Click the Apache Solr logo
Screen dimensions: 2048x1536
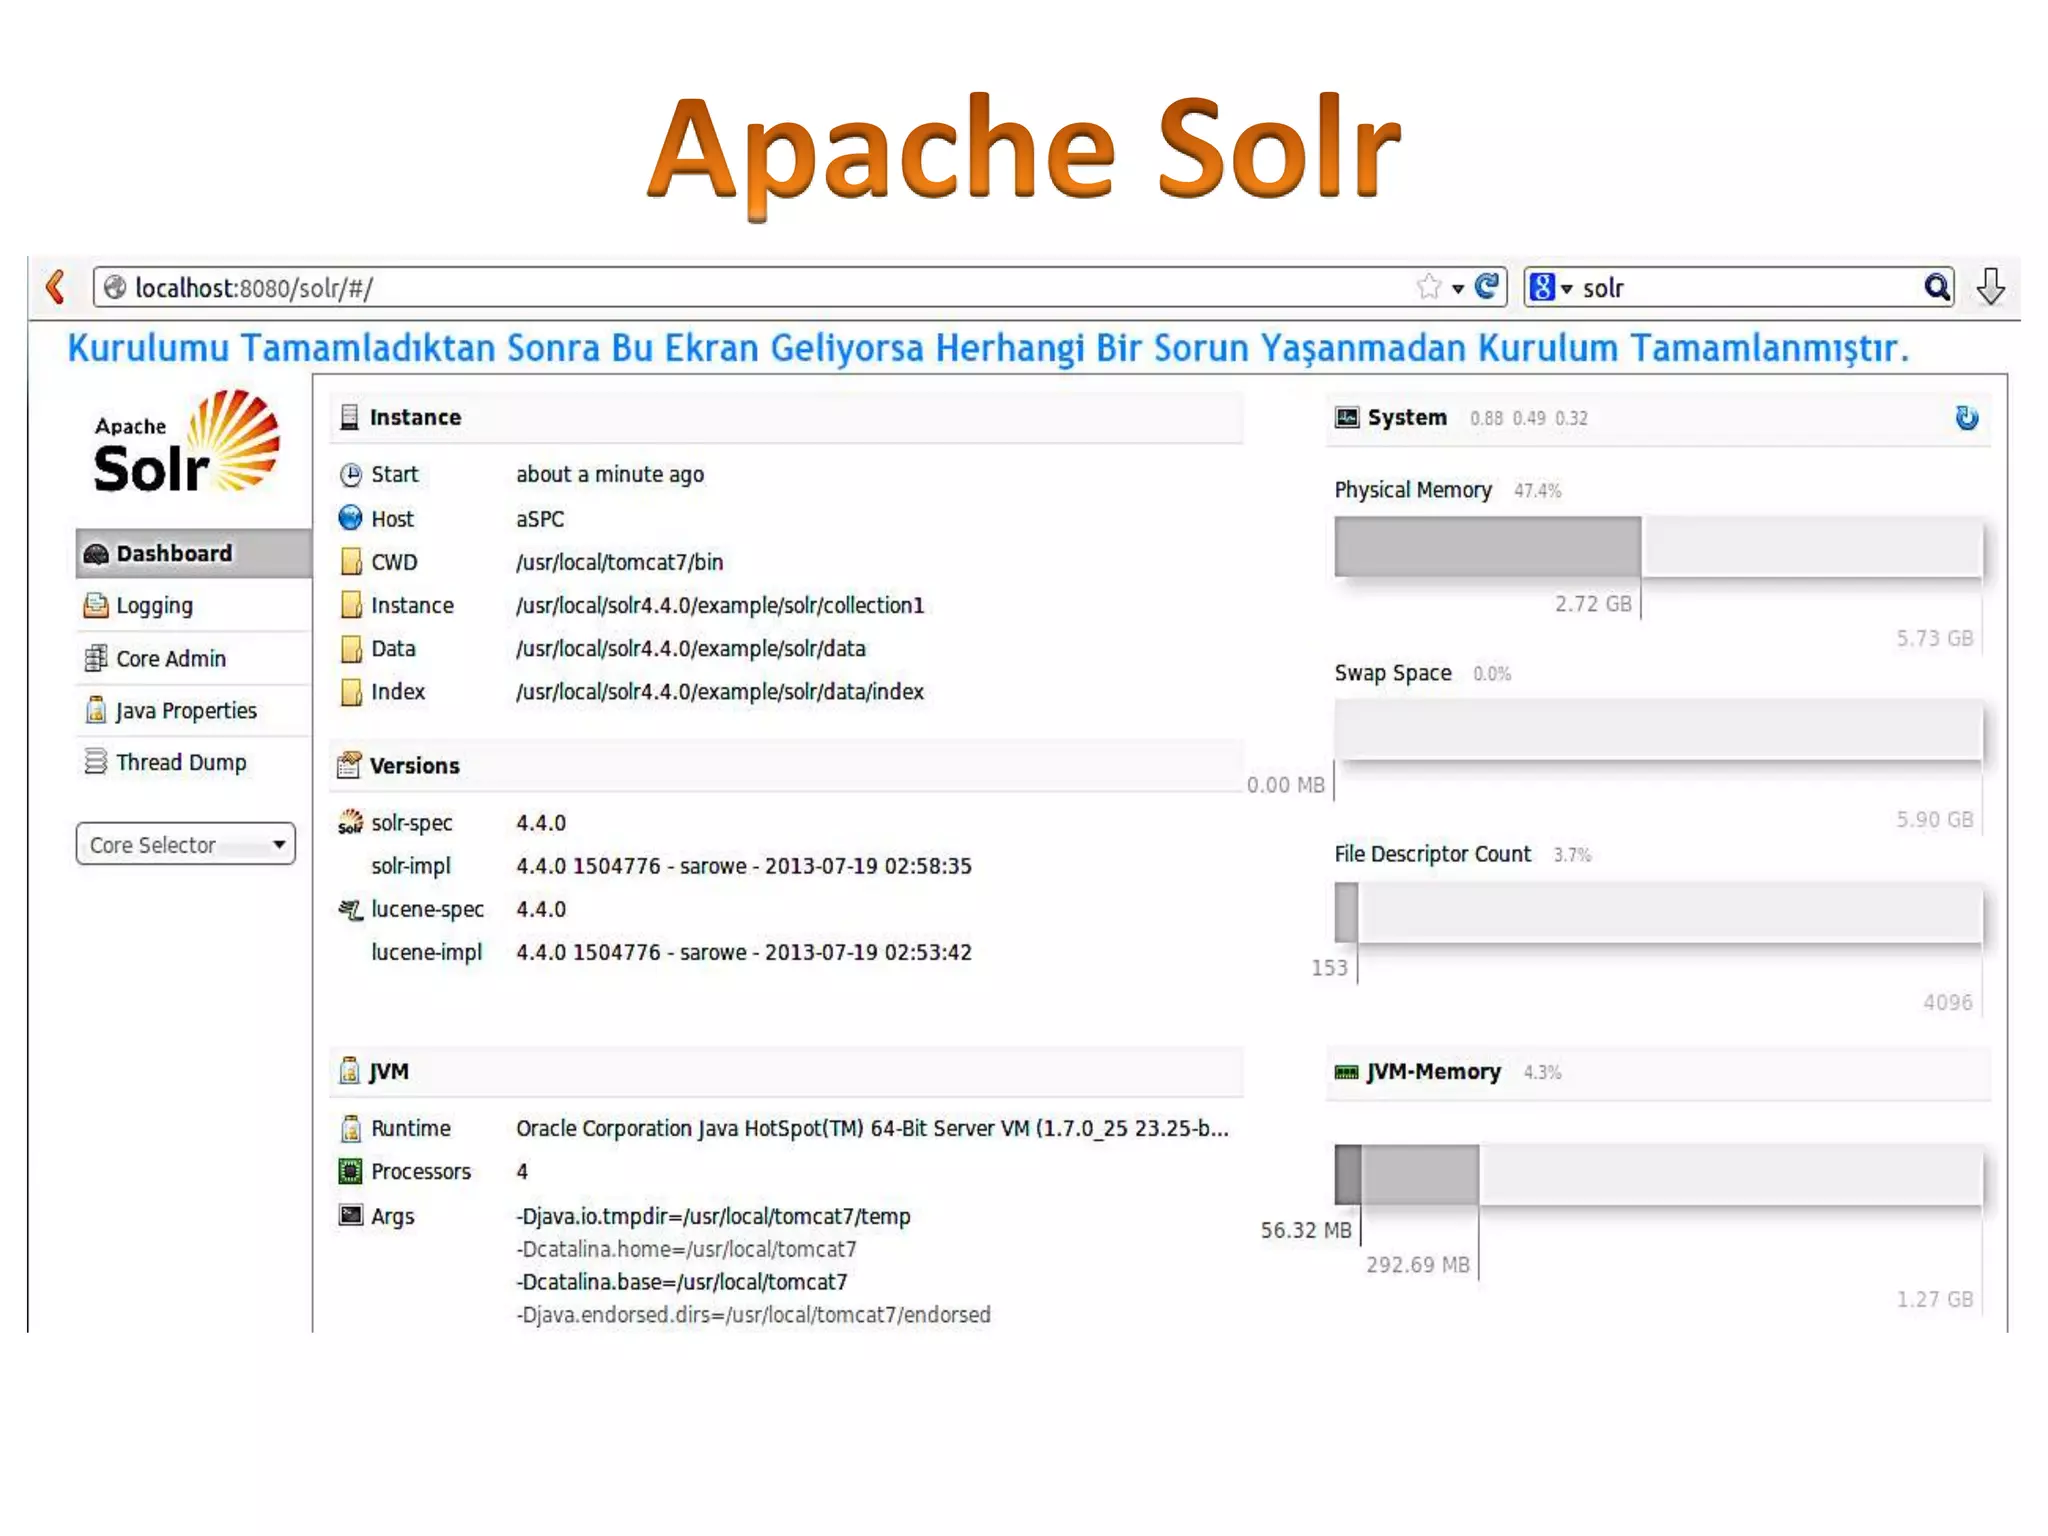[186, 443]
